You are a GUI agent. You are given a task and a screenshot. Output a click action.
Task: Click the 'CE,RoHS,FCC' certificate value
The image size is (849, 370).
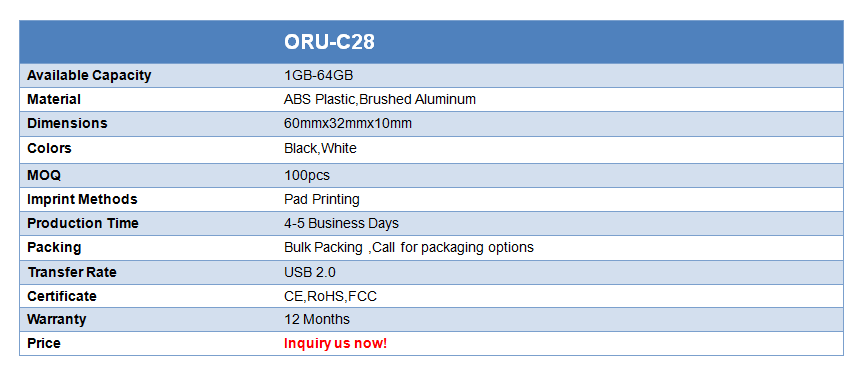(330, 296)
